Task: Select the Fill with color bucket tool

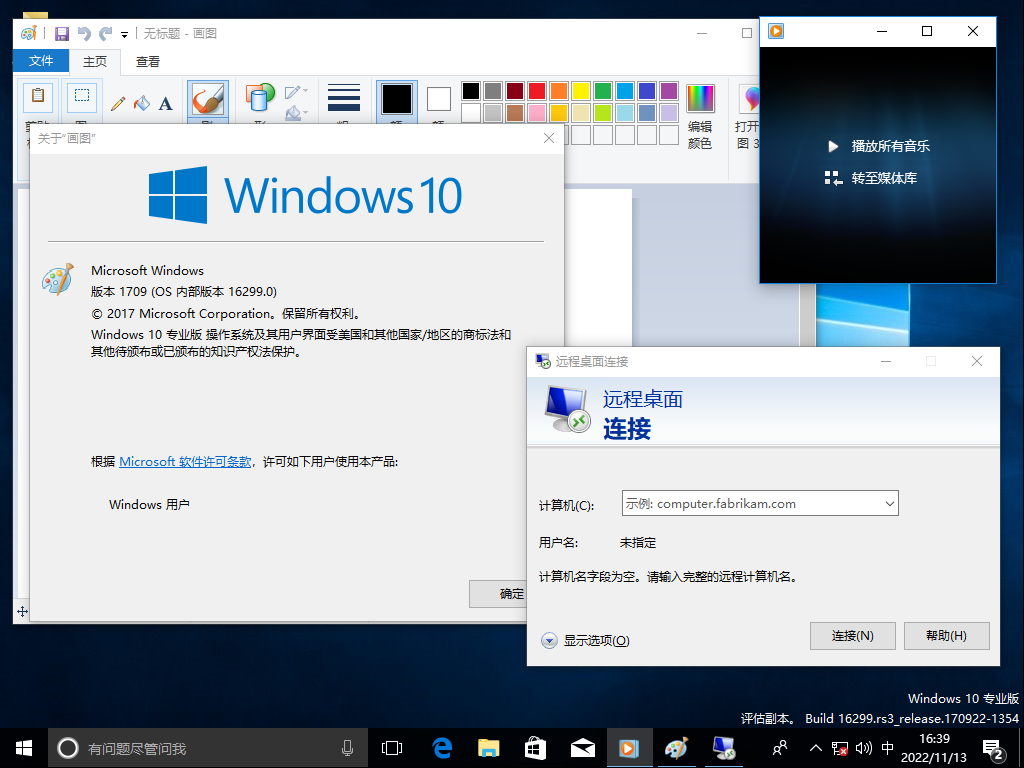Action: tap(142, 103)
